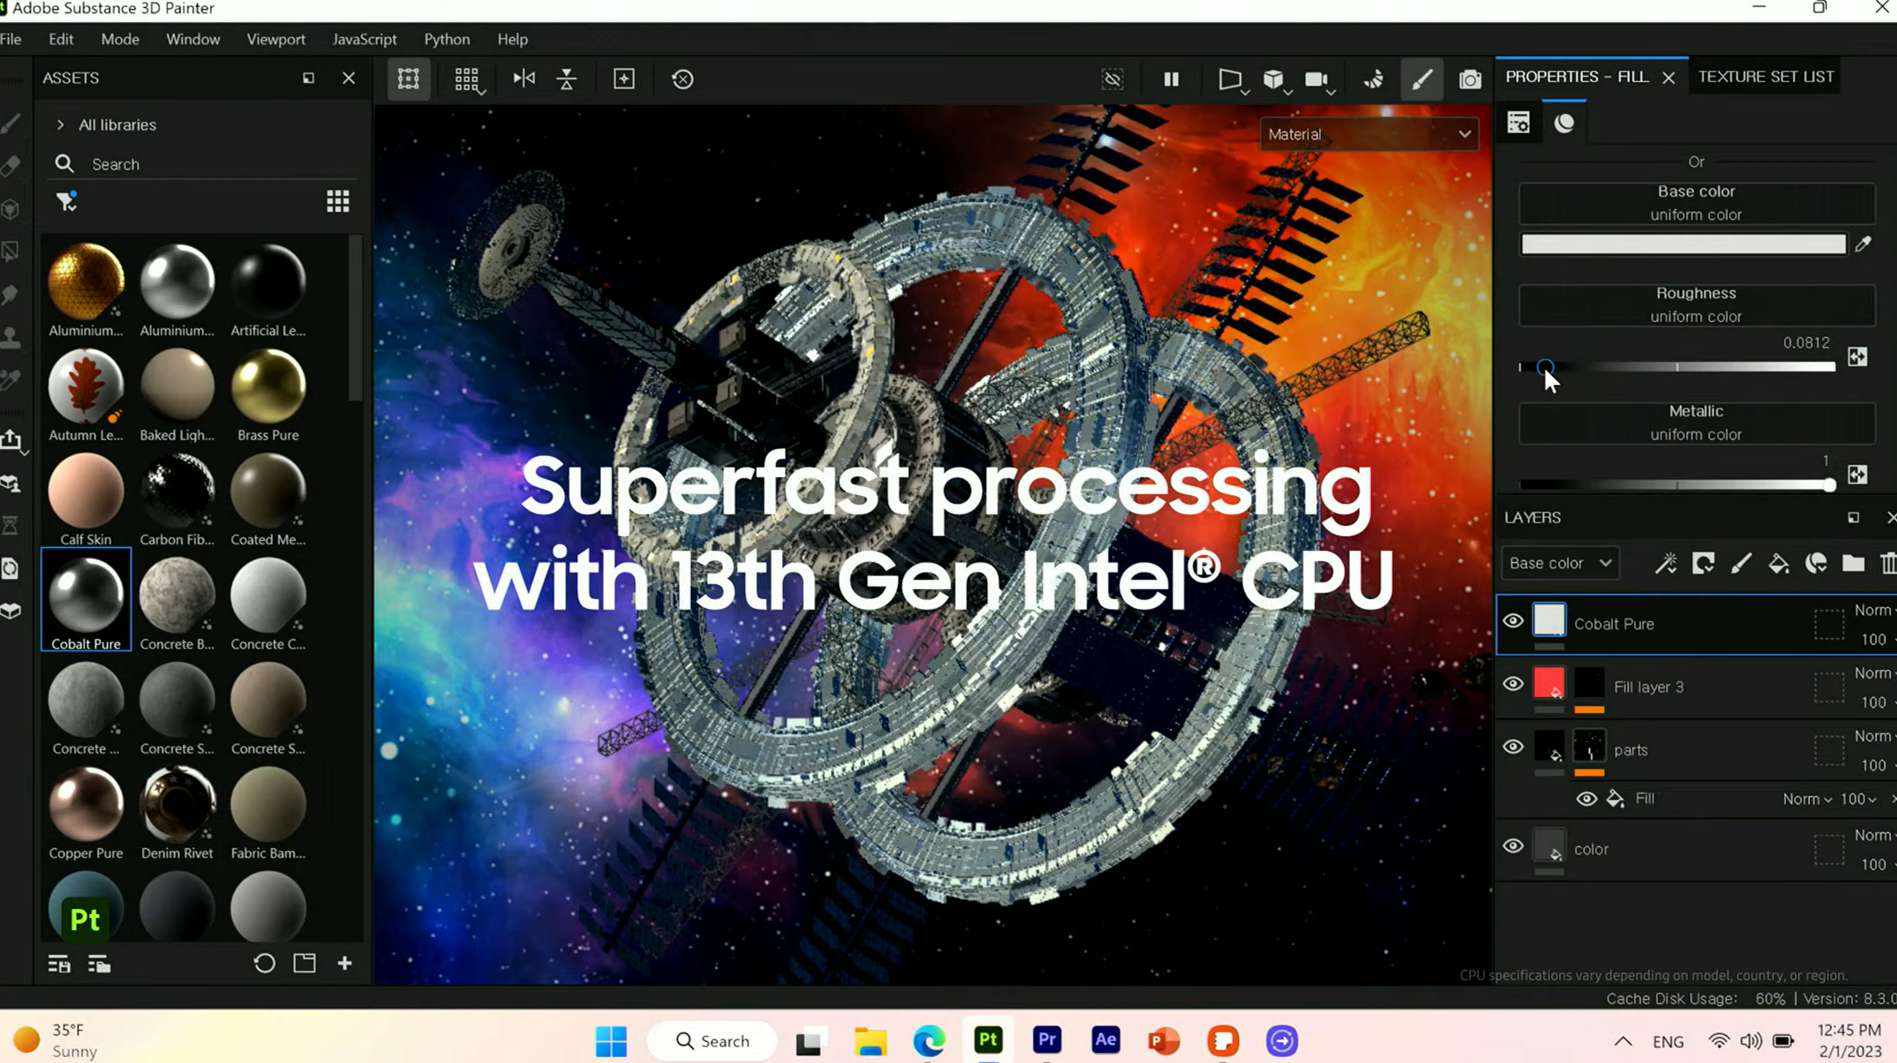Open the Python menu
Image resolution: width=1897 pixels, height=1063 pixels.
point(447,39)
